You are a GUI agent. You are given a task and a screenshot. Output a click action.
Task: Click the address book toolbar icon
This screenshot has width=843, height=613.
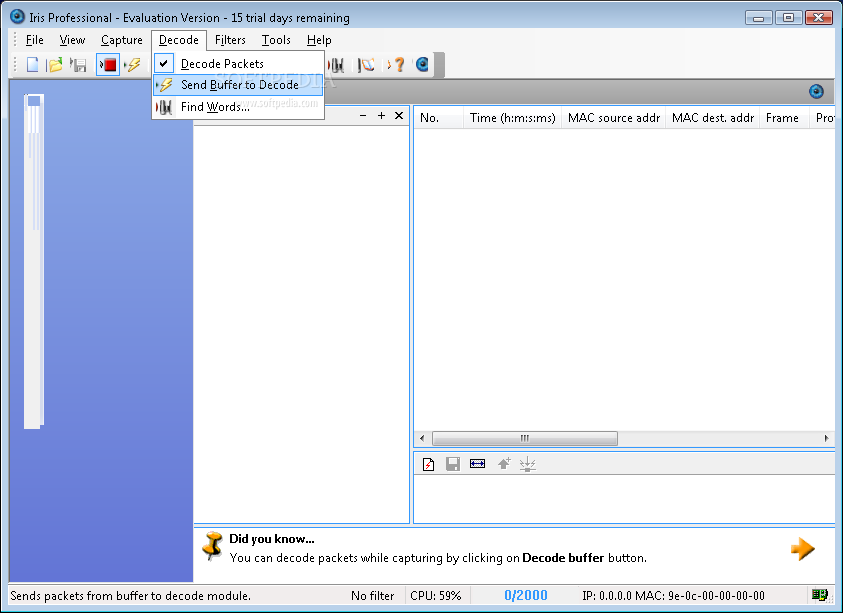(x=366, y=65)
